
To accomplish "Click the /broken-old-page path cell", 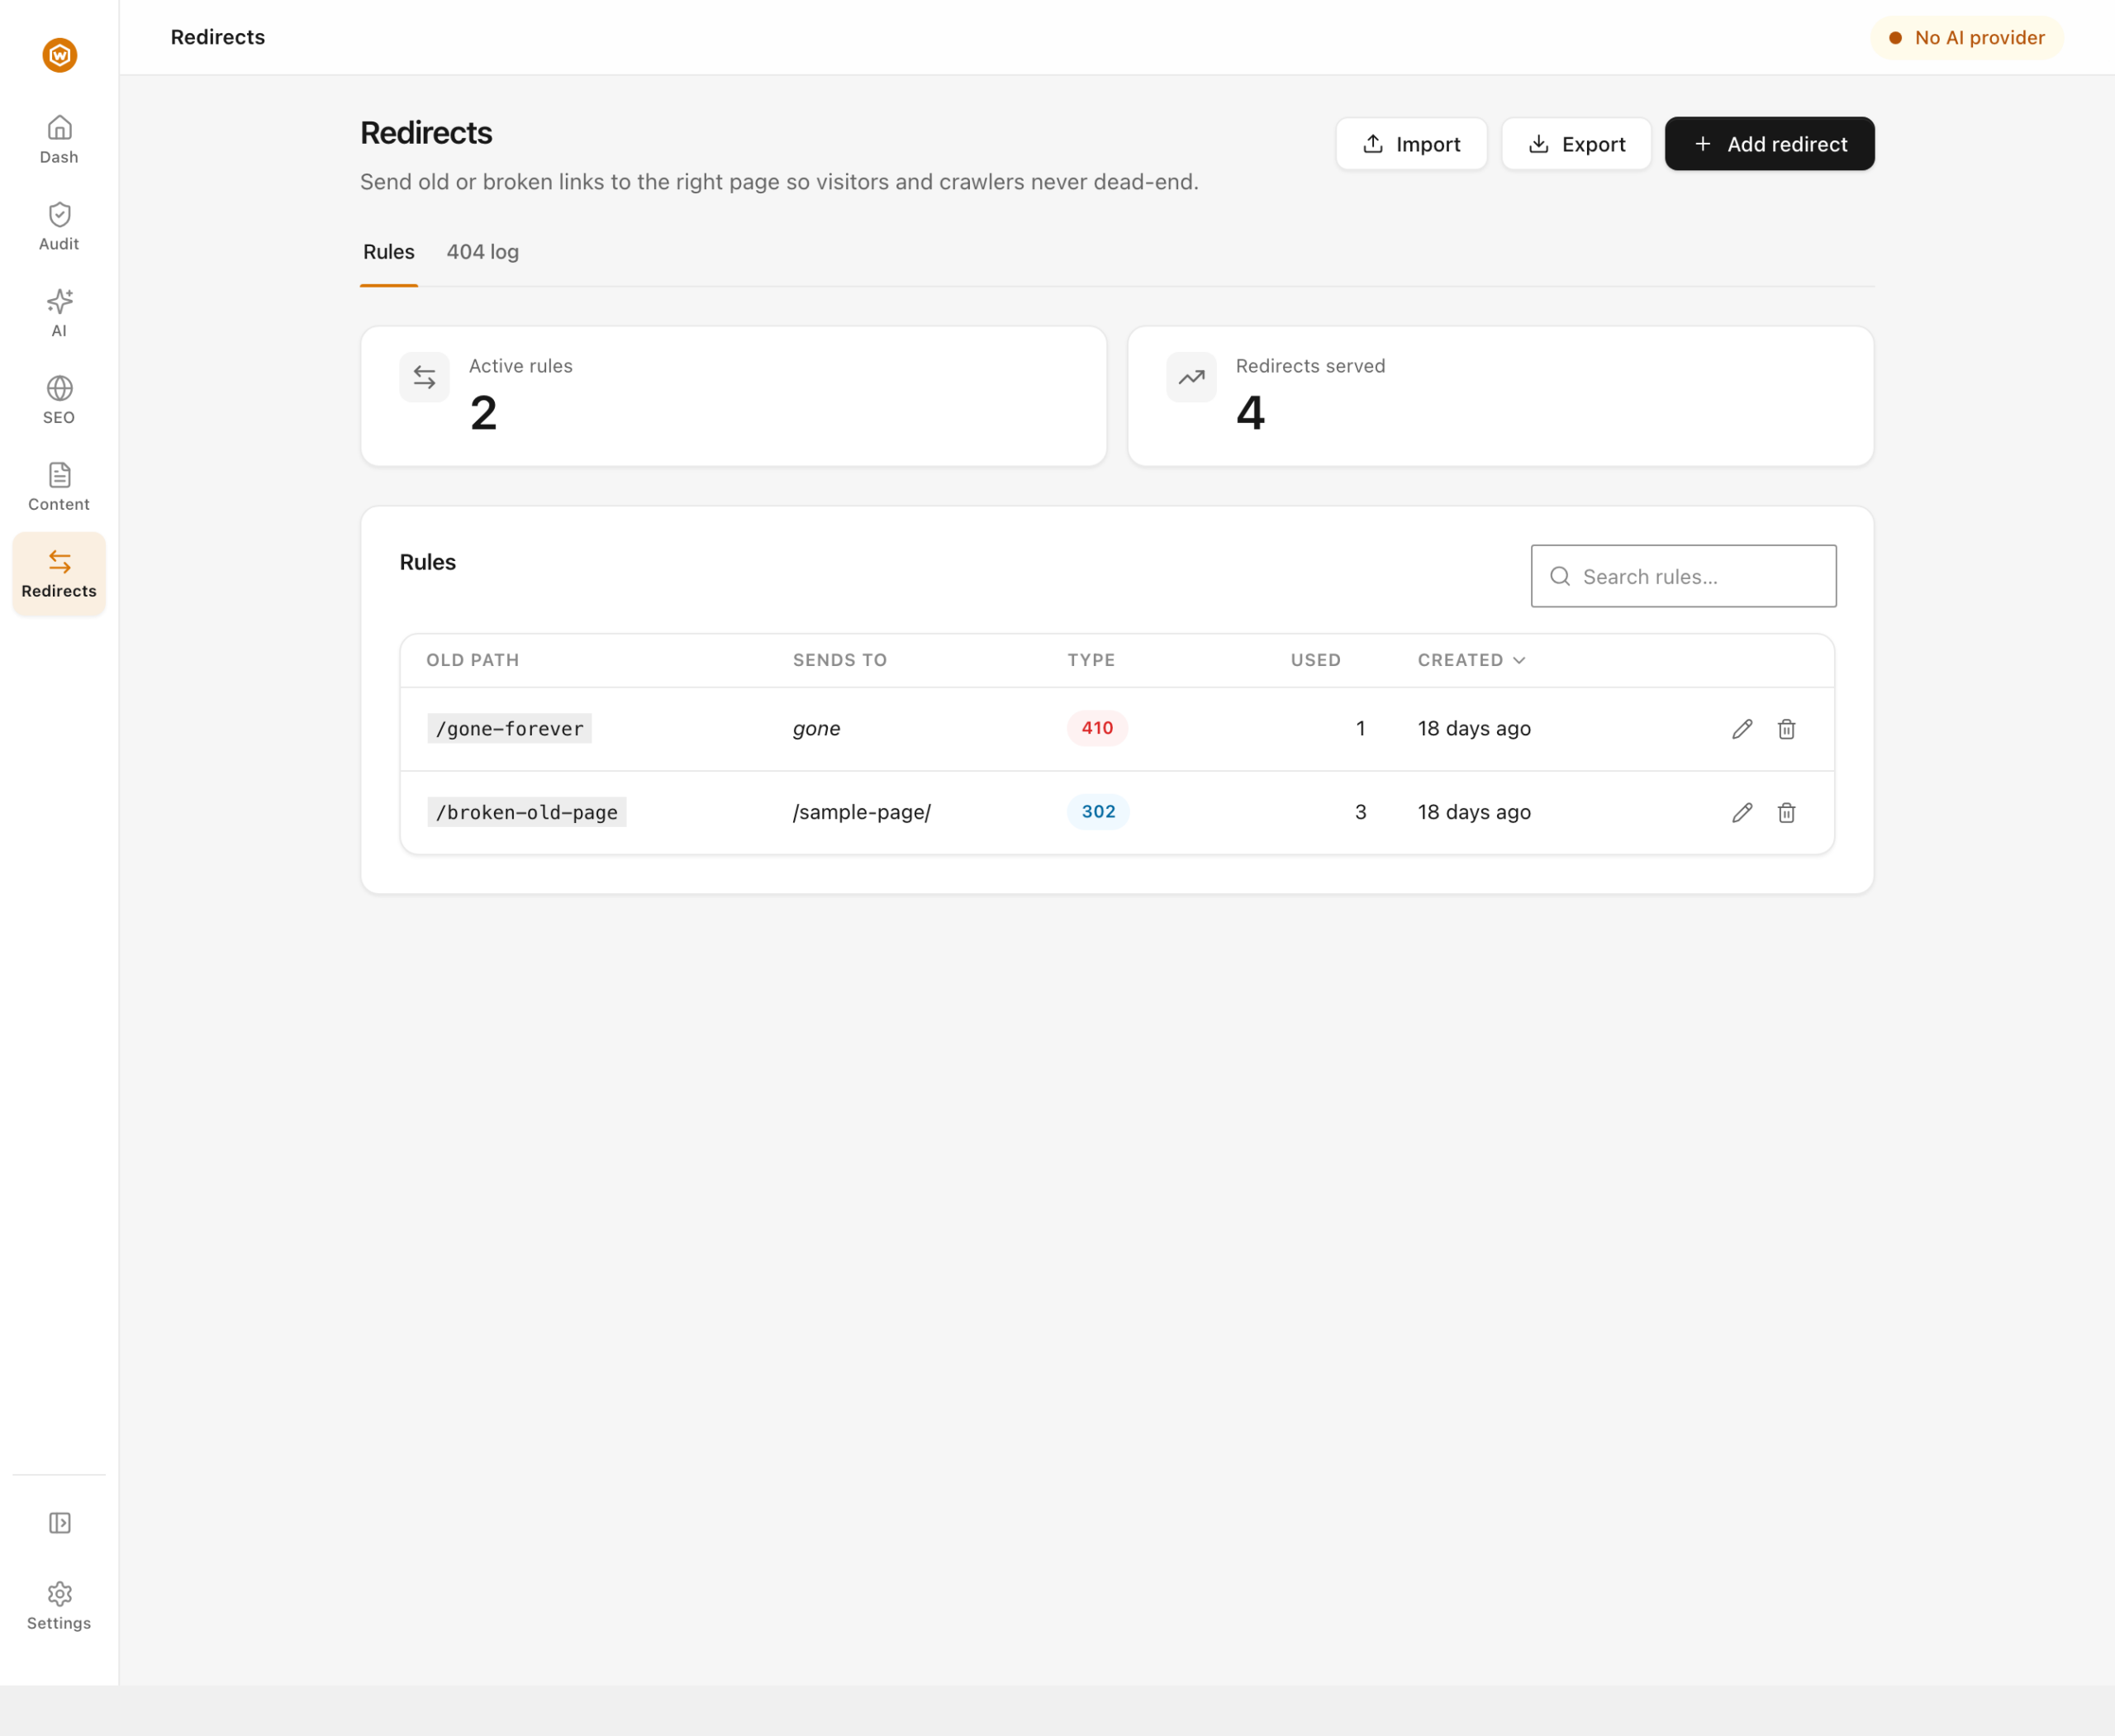I will pos(526,812).
